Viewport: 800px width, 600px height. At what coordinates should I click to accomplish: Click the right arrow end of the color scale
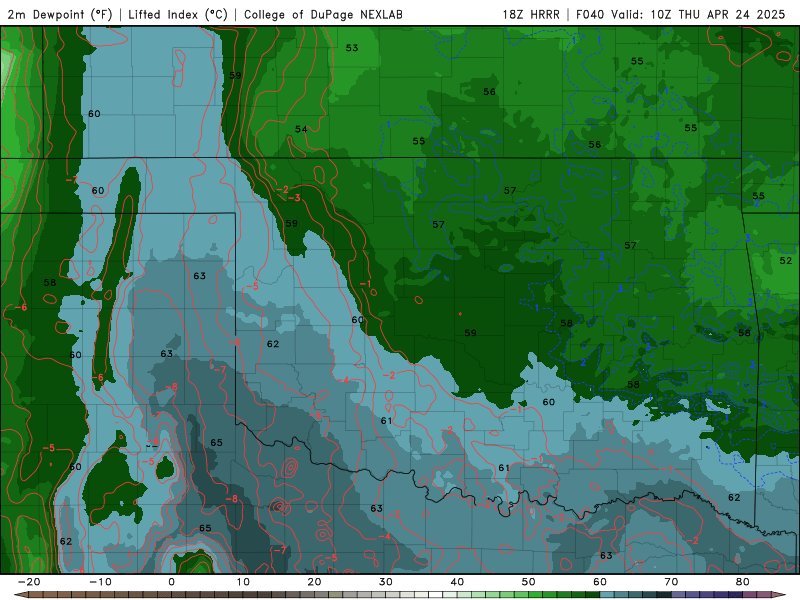coord(781,594)
